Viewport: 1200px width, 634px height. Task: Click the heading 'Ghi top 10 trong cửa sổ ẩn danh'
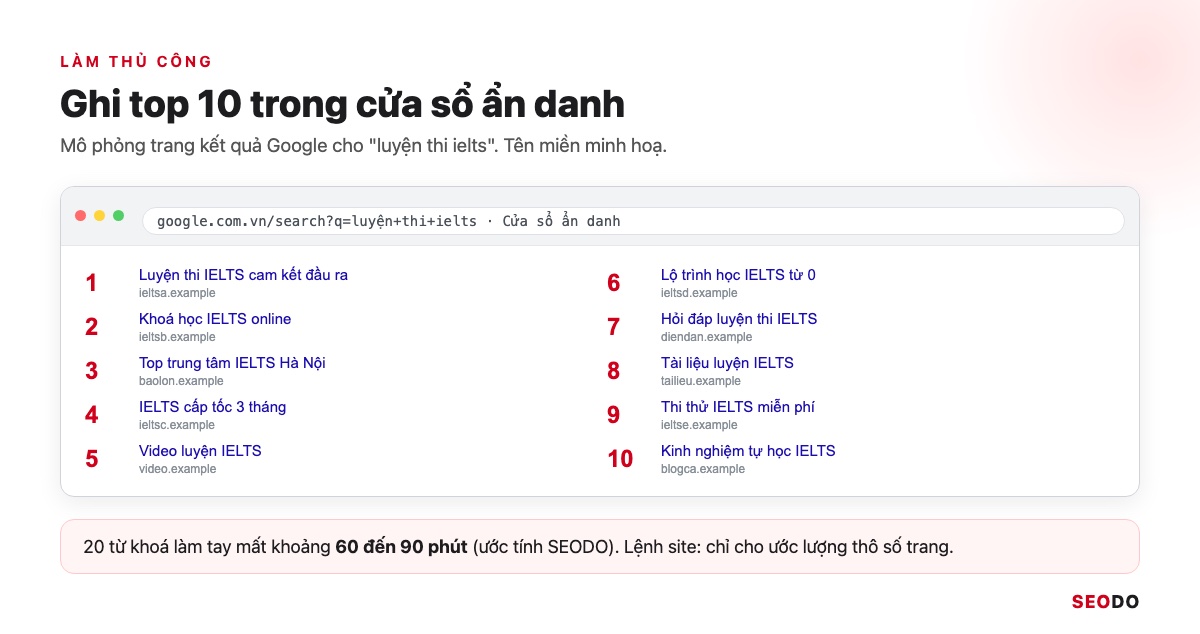[342, 105]
